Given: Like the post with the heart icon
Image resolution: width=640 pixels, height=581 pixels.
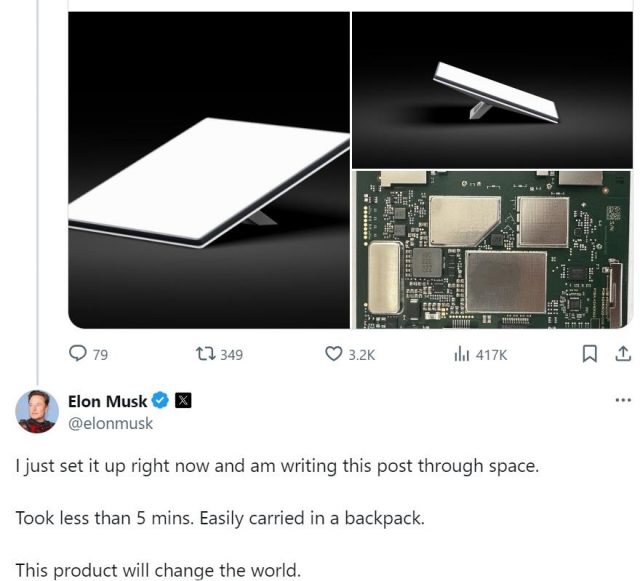Looking at the screenshot, I should click(x=333, y=354).
